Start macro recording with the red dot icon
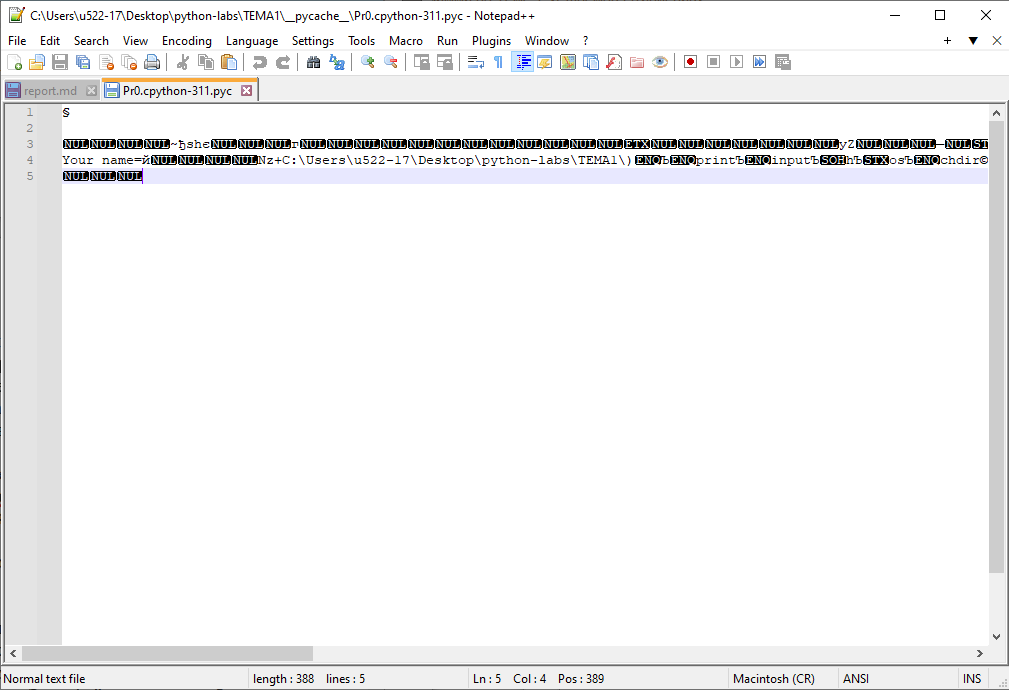 pos(690,62)
